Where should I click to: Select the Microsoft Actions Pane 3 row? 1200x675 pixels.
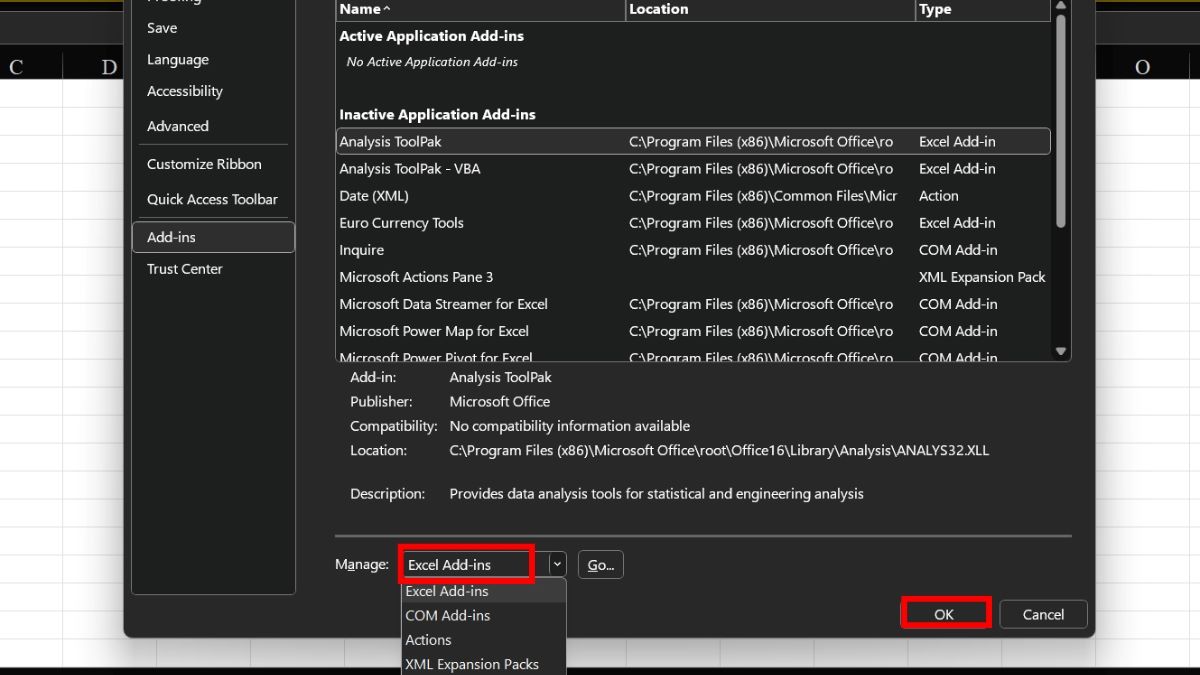[x=693, y=277]
